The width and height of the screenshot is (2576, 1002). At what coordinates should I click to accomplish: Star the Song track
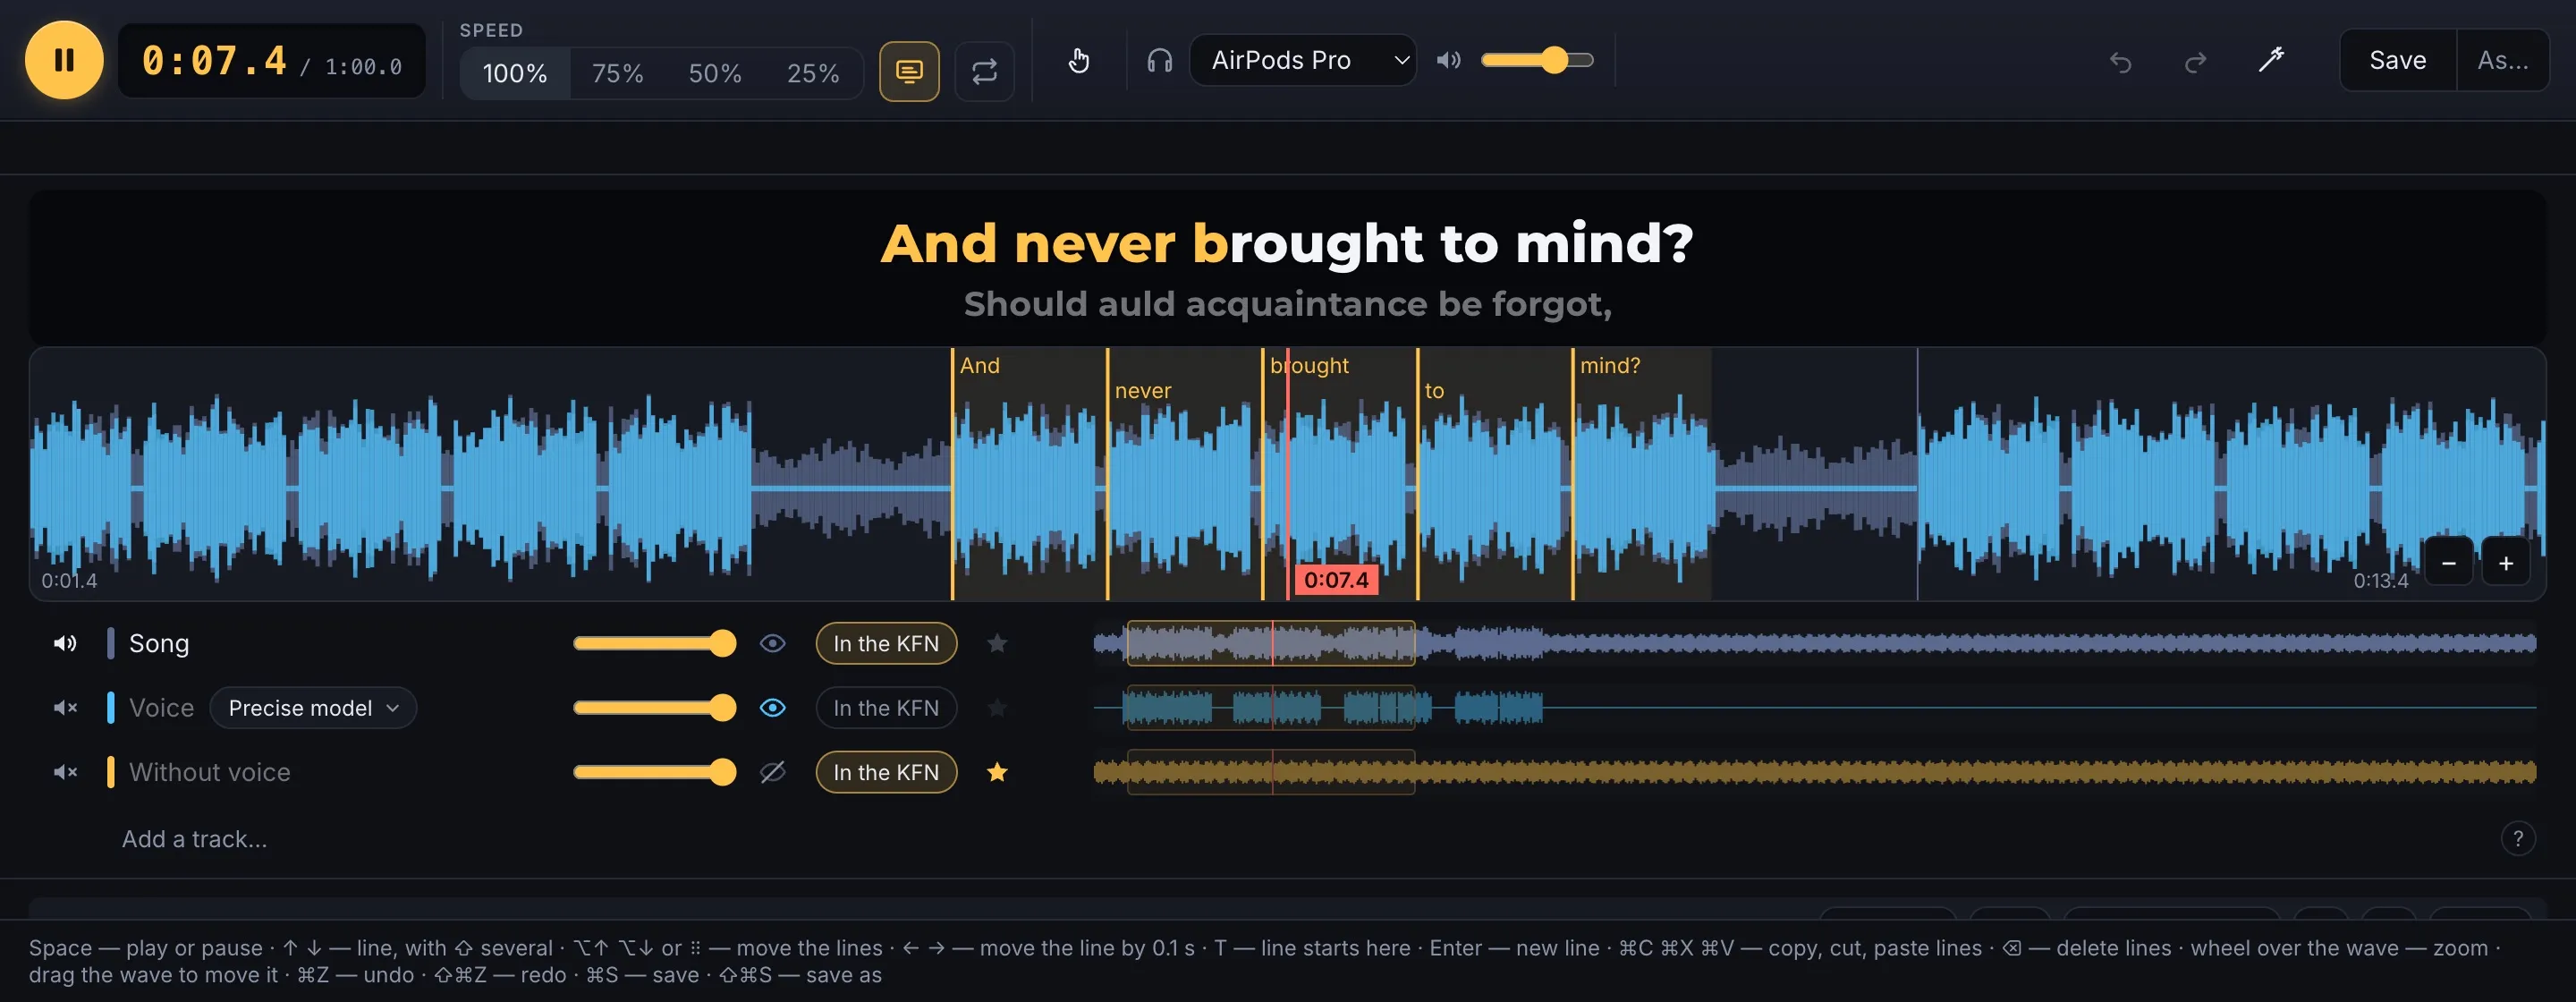(x=997, y=643)
